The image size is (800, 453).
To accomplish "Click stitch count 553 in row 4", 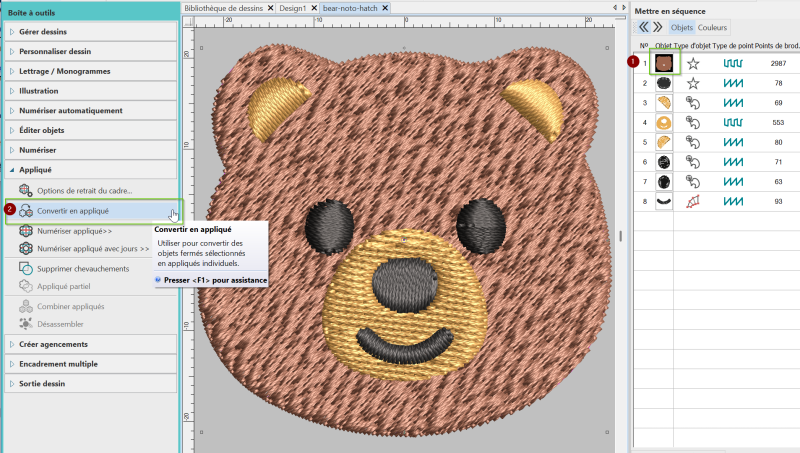I will pyautogui.click(x=778, y=122).
